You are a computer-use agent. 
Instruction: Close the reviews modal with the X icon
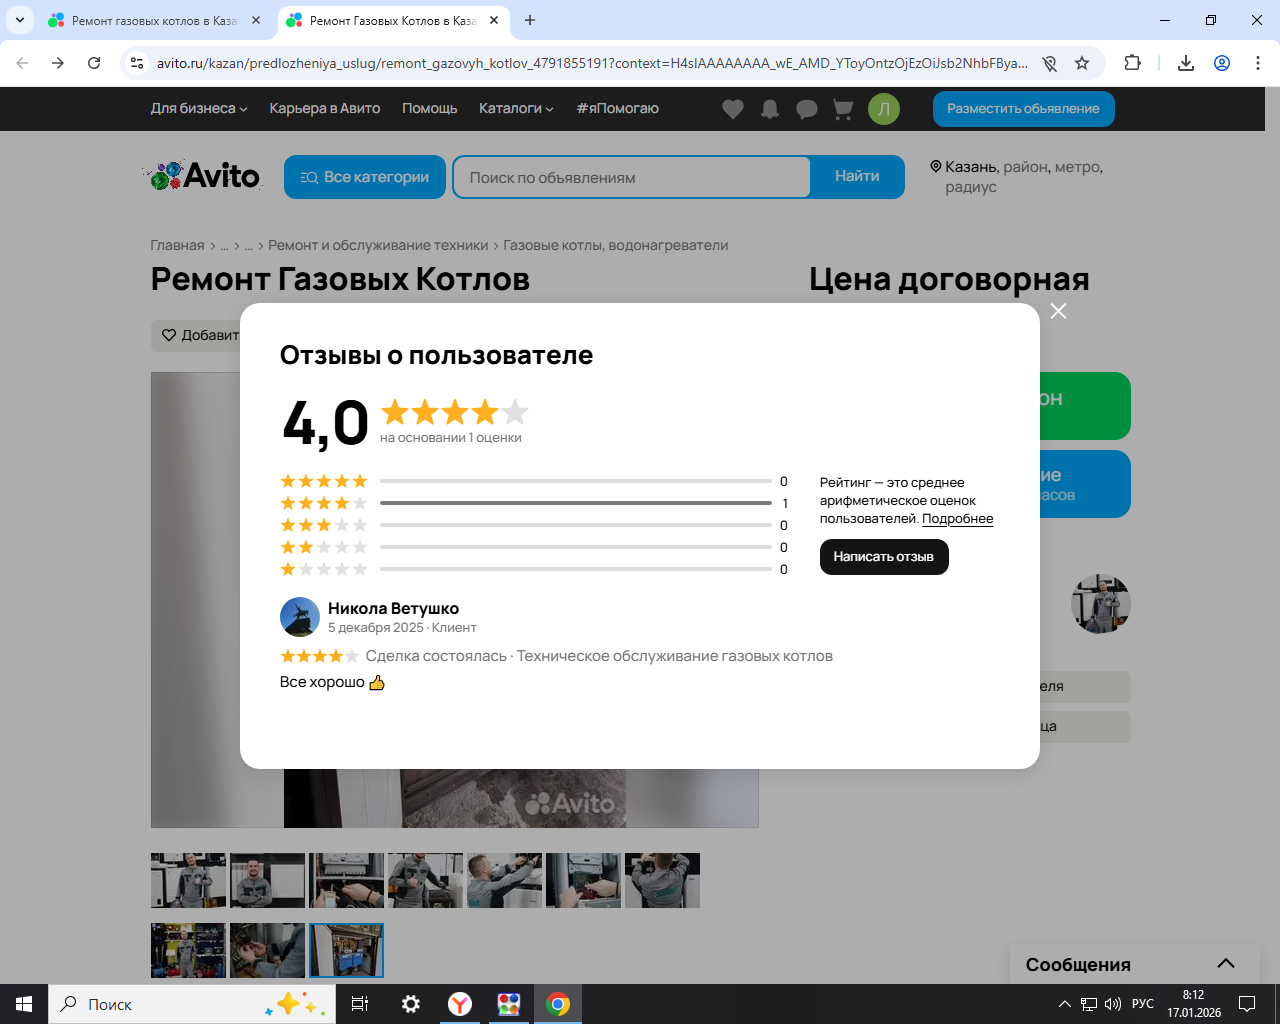click(x=1058, y=311)
